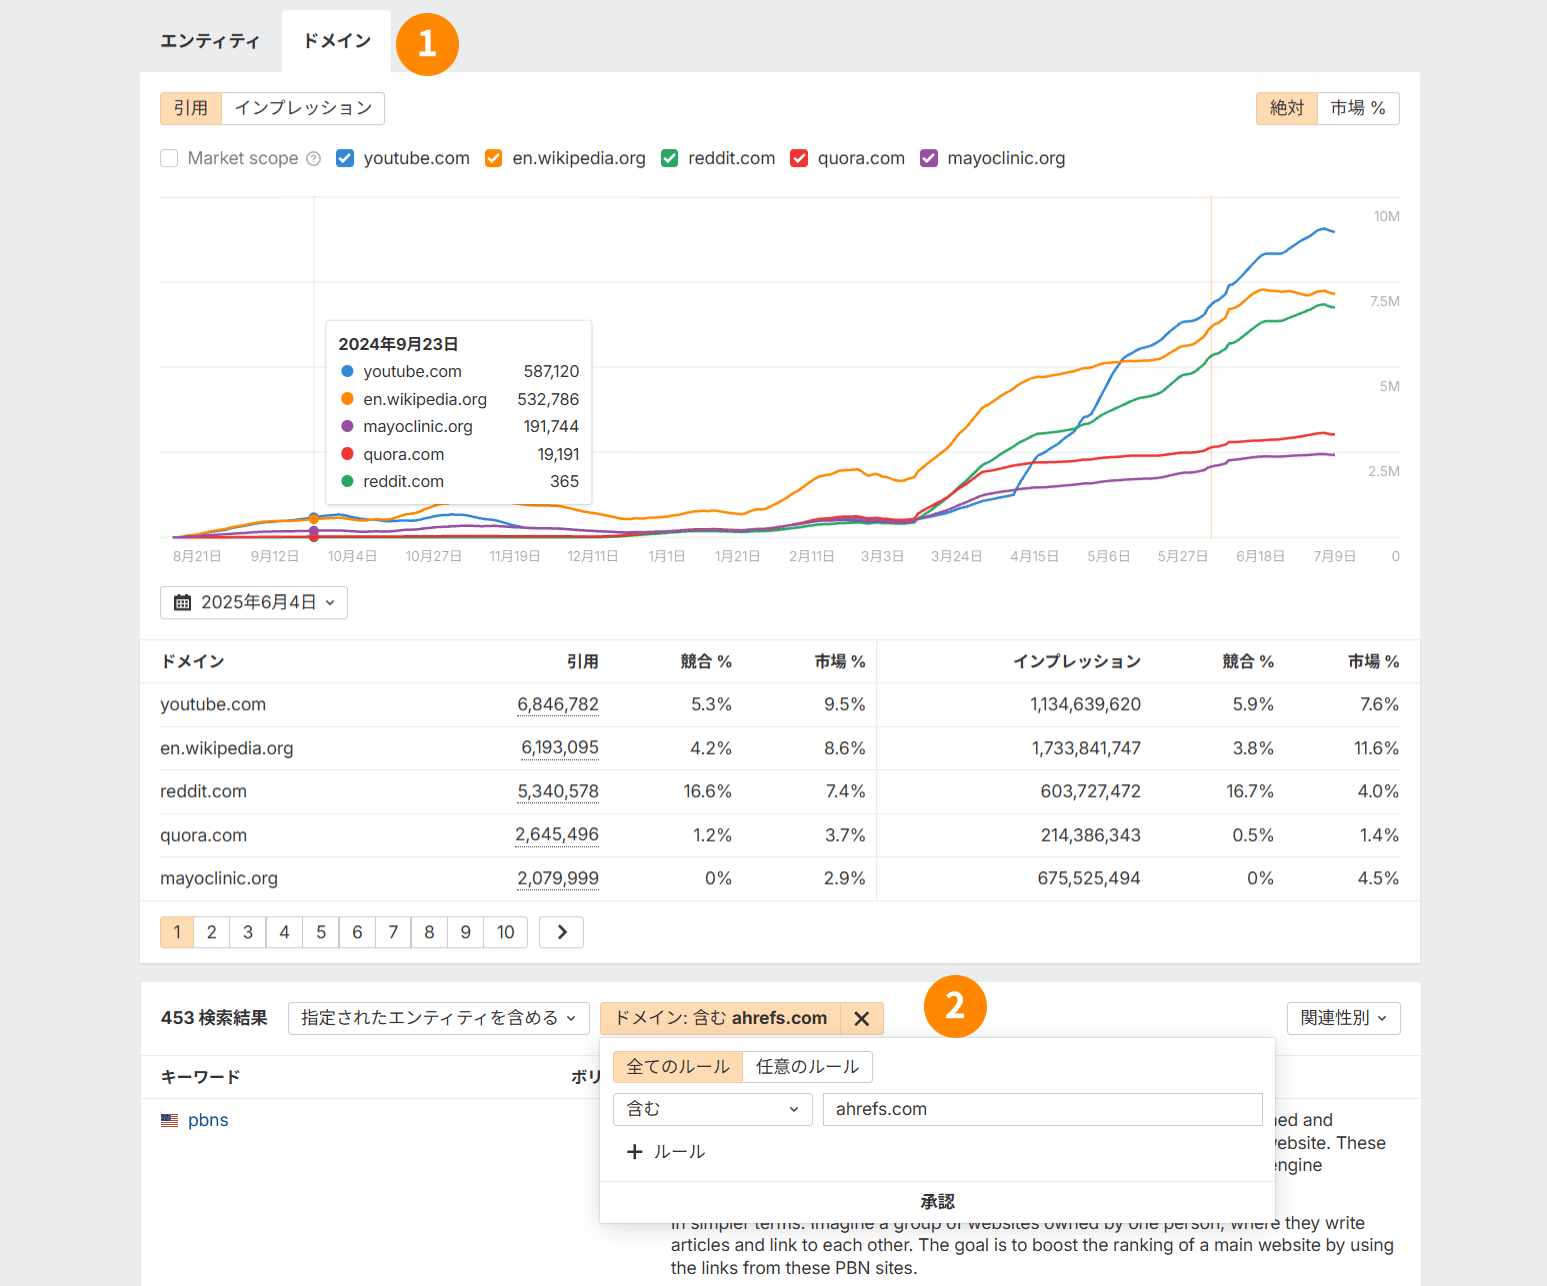
Task: Select the インプレッション chart tab
Action: (302, 108)
